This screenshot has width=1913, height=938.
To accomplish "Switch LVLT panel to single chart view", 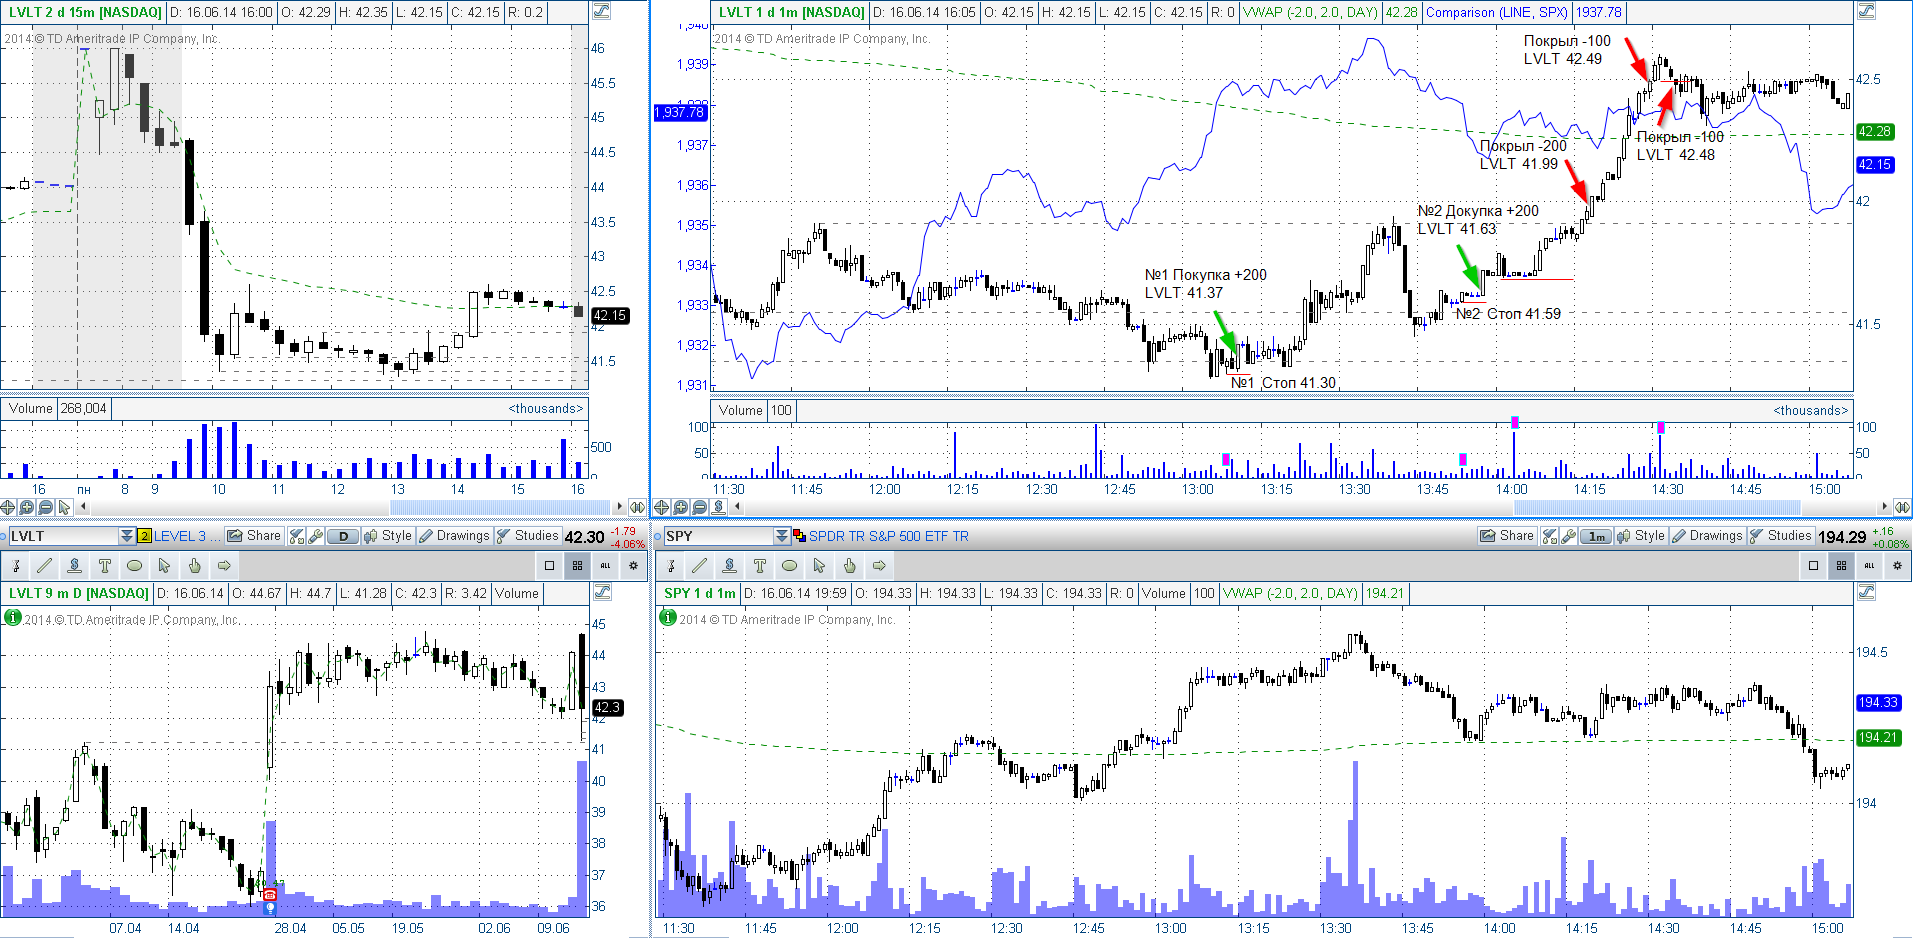I will click(x=549, y=566).
